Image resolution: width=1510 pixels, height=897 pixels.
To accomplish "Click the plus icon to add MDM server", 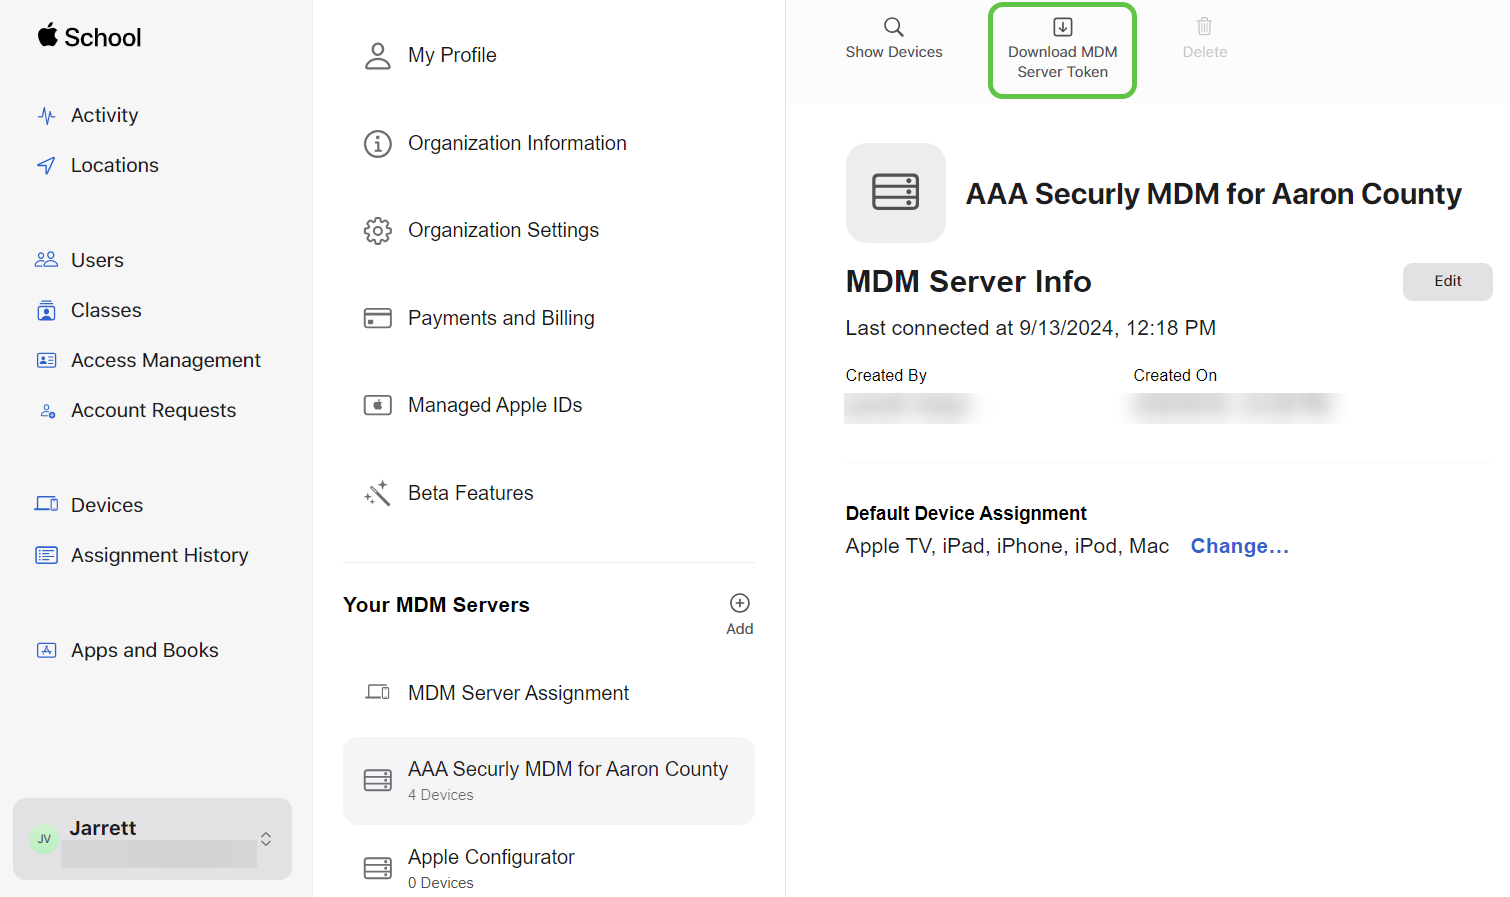I will click(740, 603).
